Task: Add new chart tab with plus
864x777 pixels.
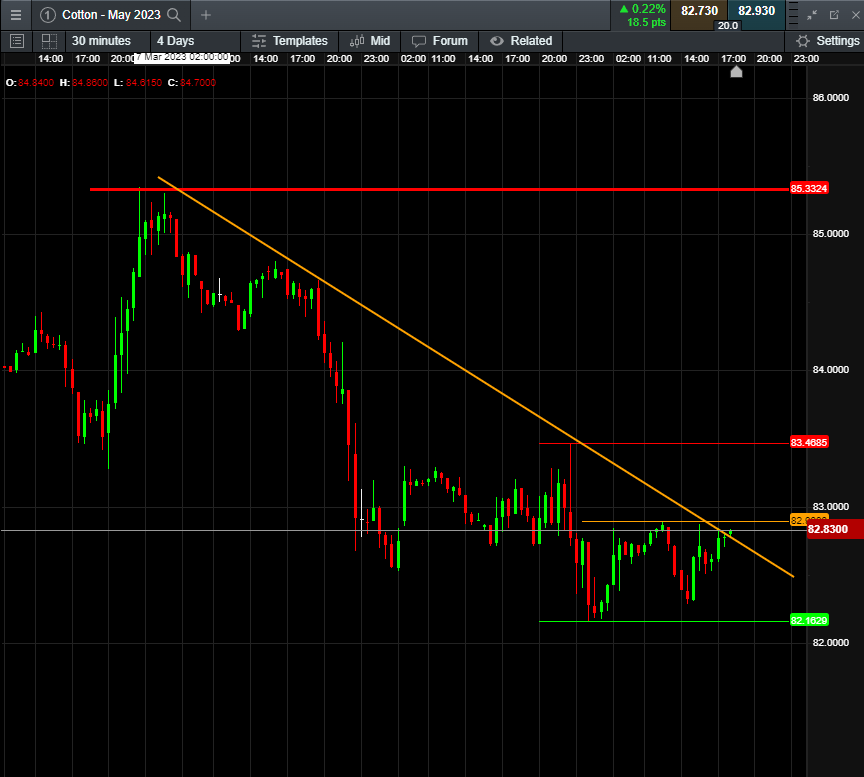Action: coord(206,15)
